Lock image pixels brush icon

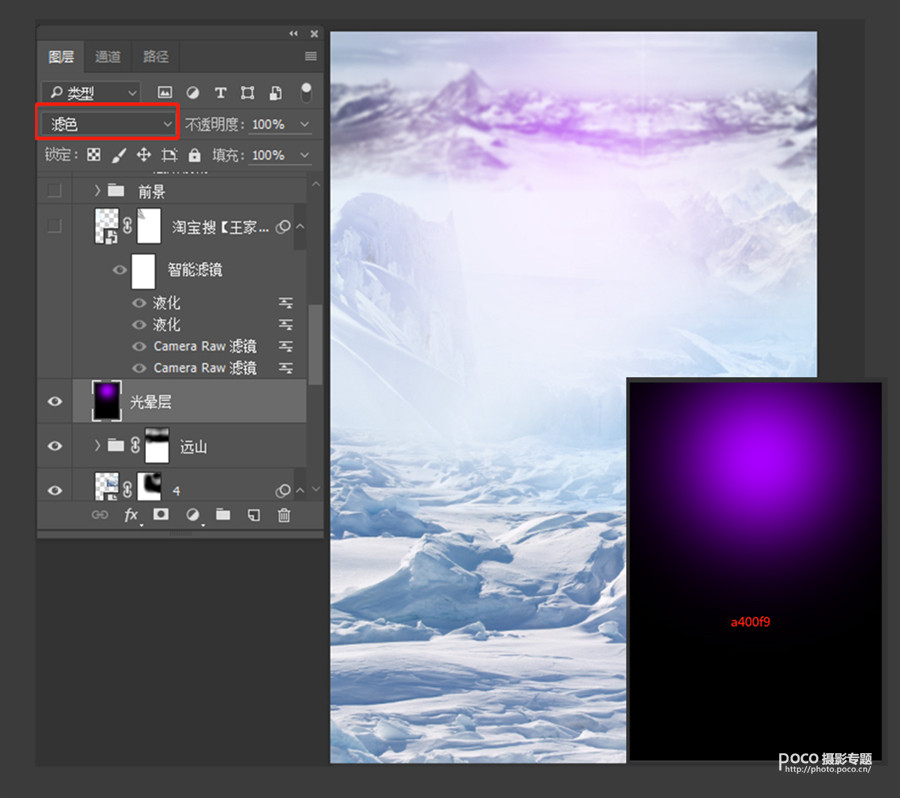(x=119, y=155)
